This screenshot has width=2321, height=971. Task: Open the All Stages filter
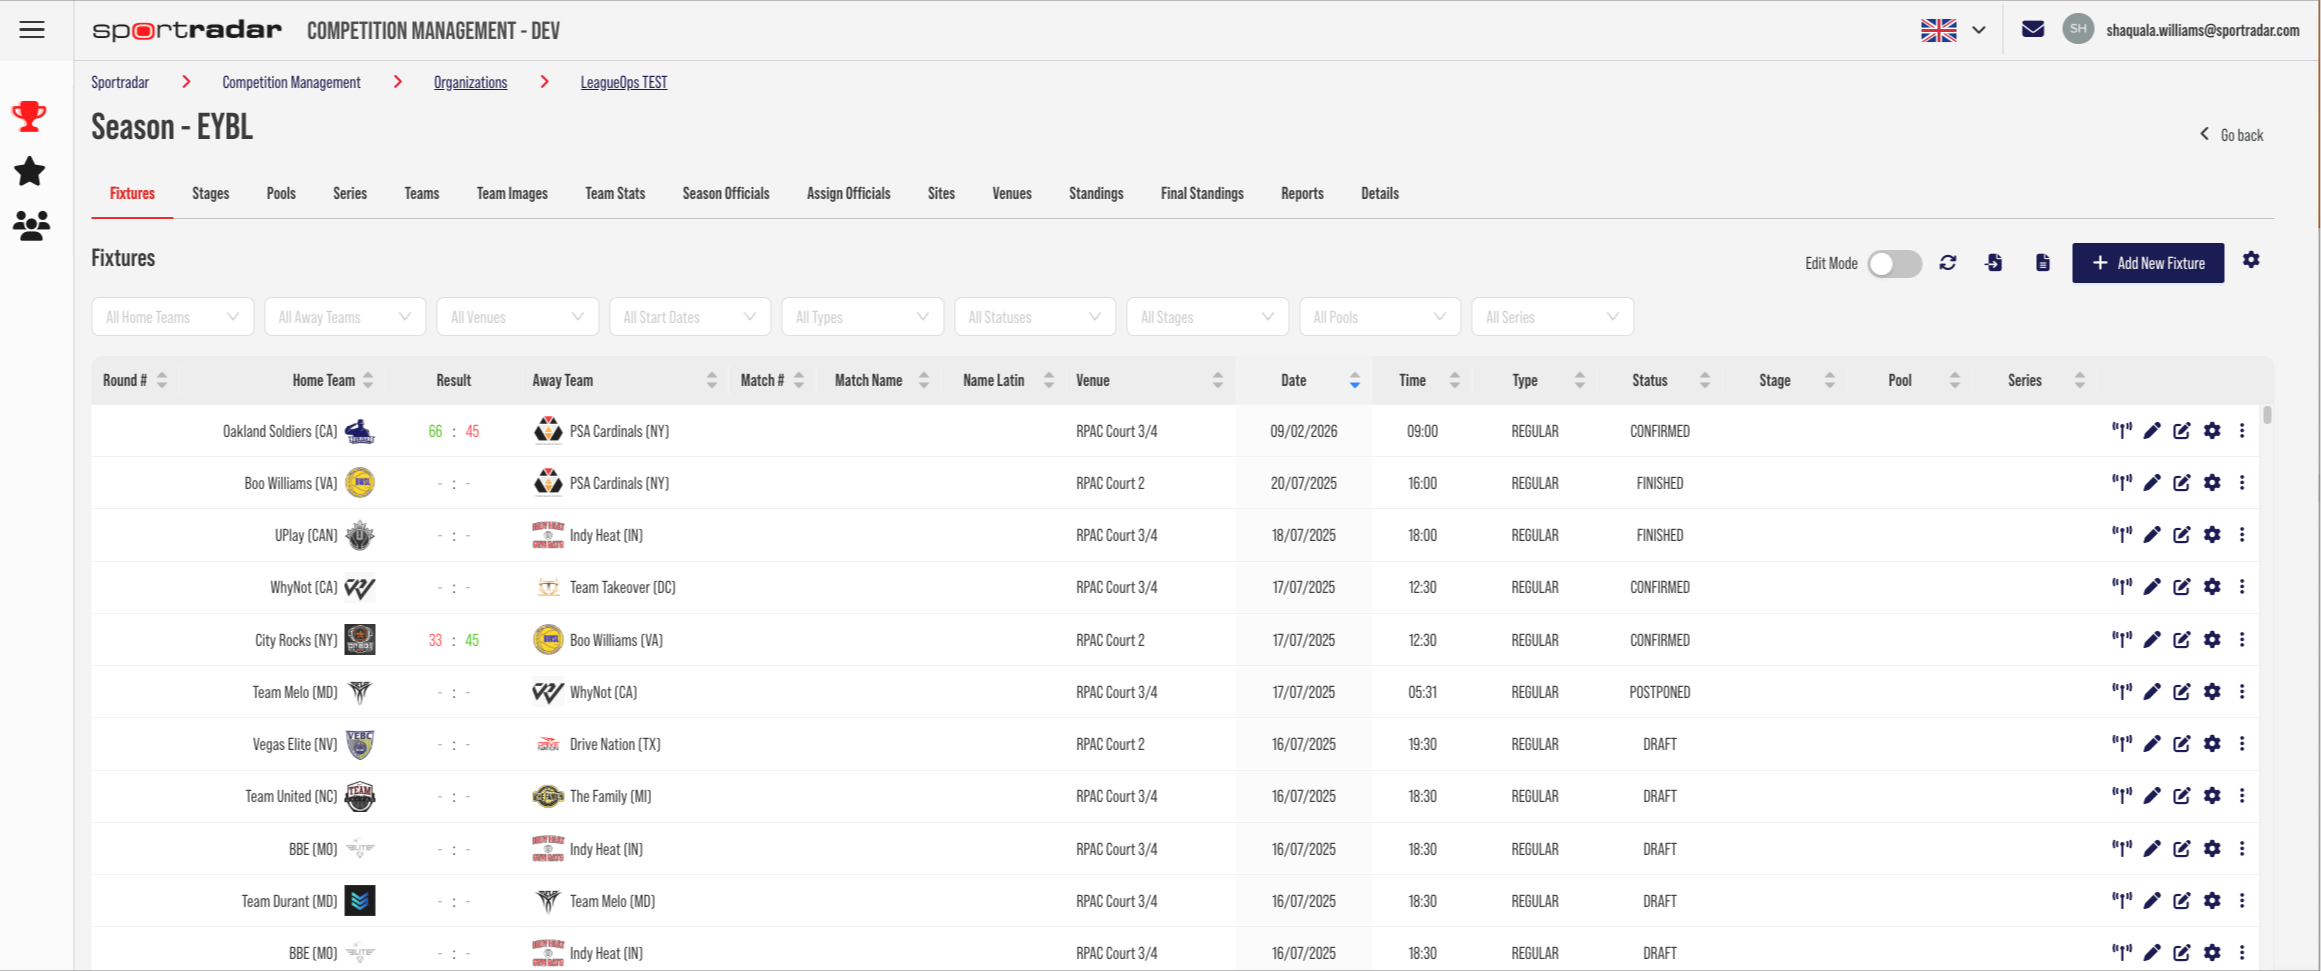point(1207,317)
